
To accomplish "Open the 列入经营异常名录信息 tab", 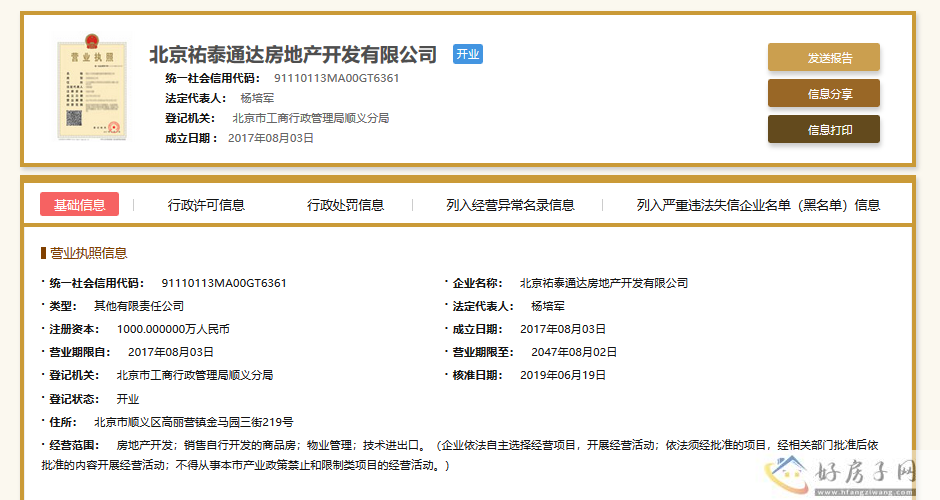I will (x=510, y=205).
